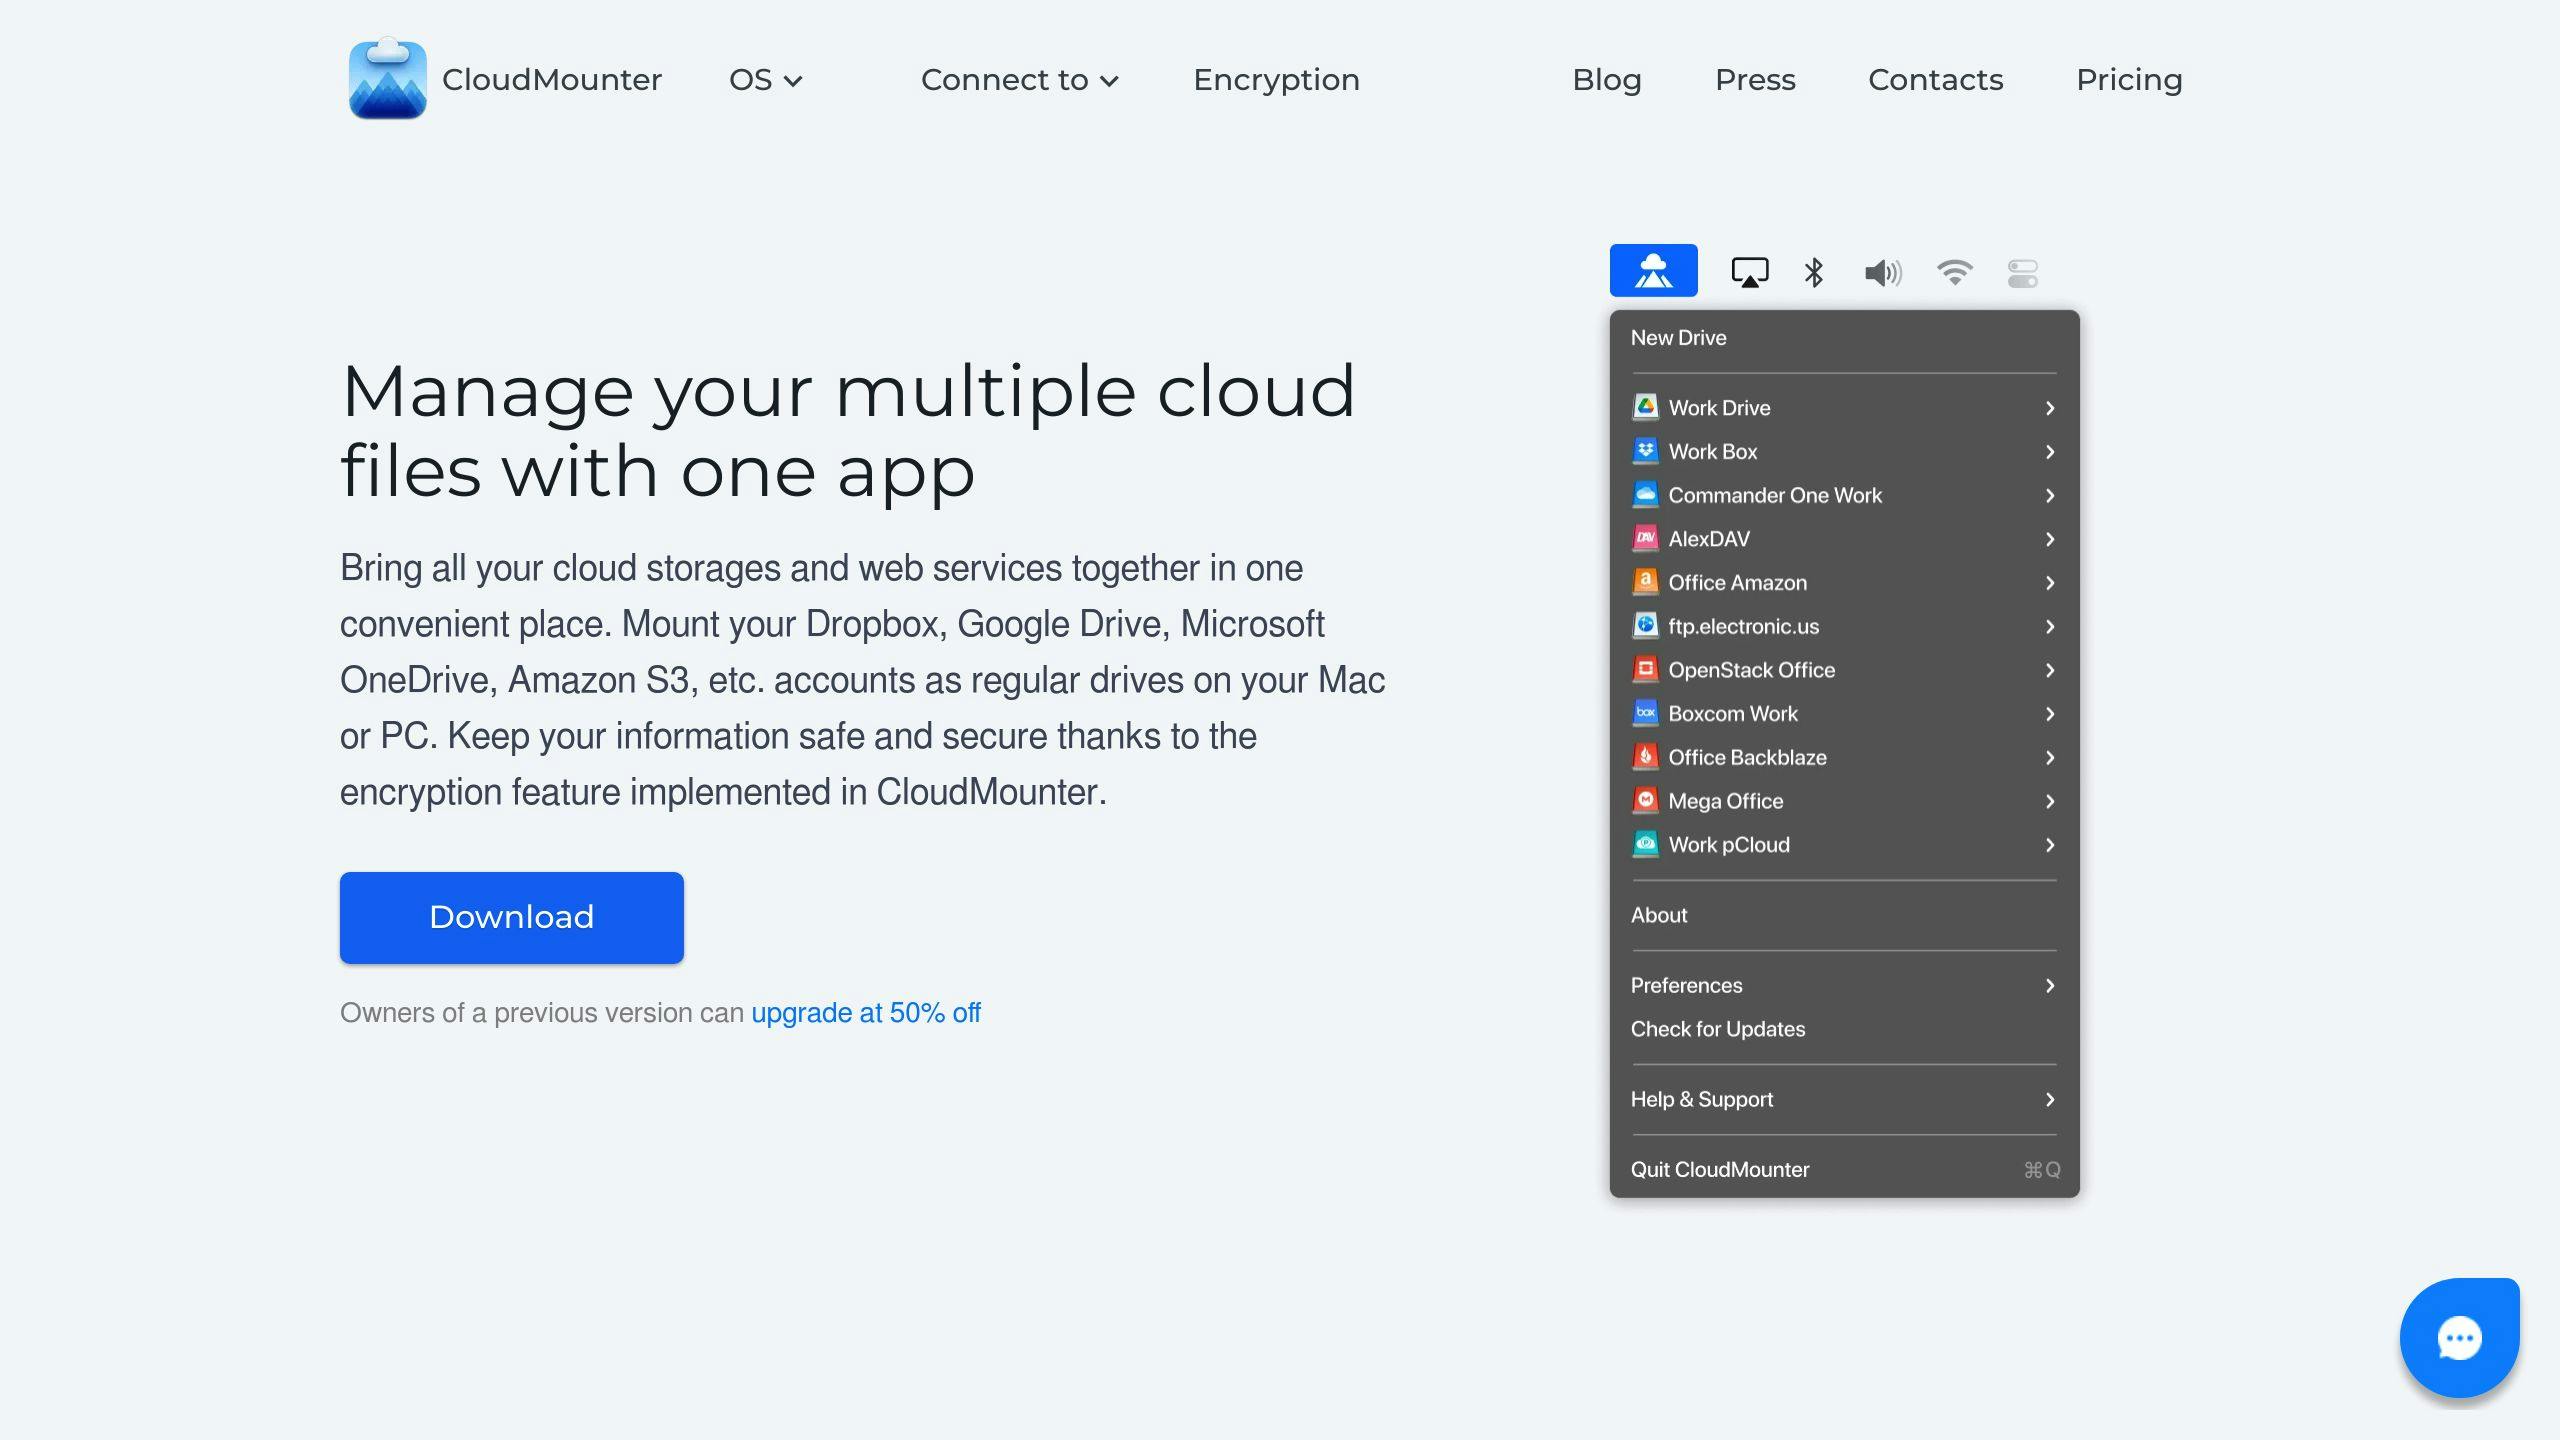Expand the Work pCloud submenu arrow
The width and height of the screenshot is (2560, 1440).
[2049, 845]
